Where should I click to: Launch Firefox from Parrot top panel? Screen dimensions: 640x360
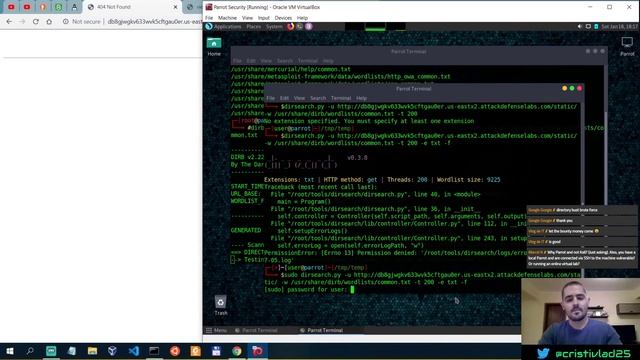(x=291, y=27)
